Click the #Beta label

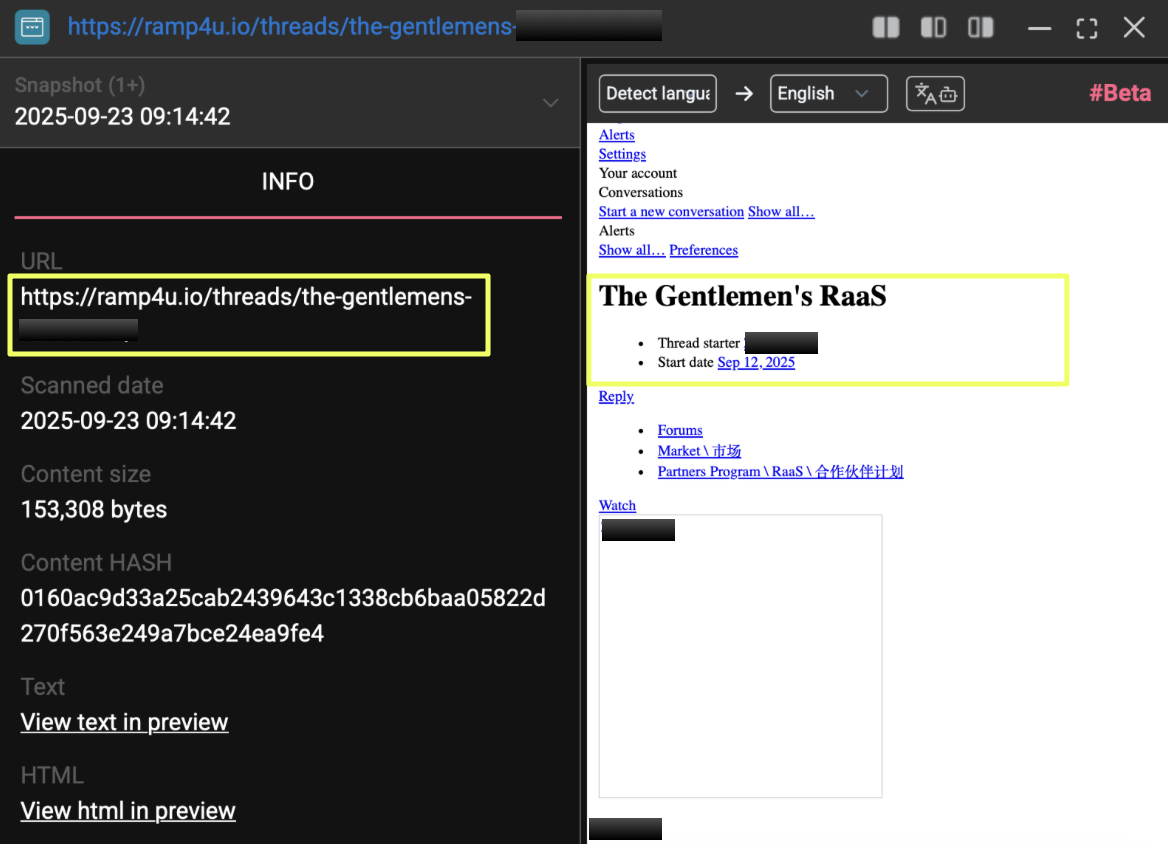click(1120, 94)
